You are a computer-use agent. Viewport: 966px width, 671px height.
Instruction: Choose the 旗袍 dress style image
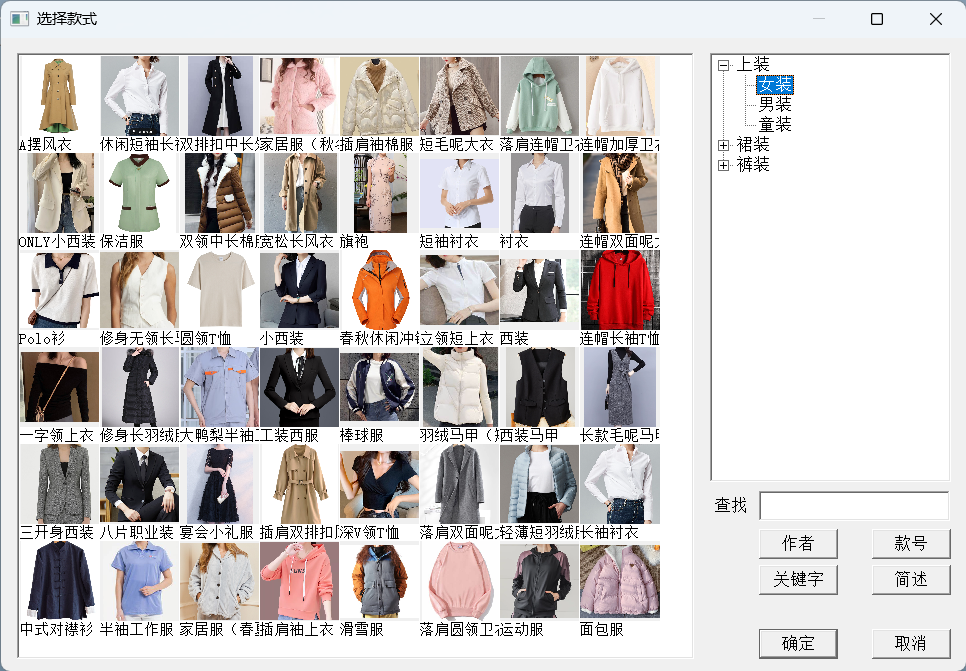379,193
